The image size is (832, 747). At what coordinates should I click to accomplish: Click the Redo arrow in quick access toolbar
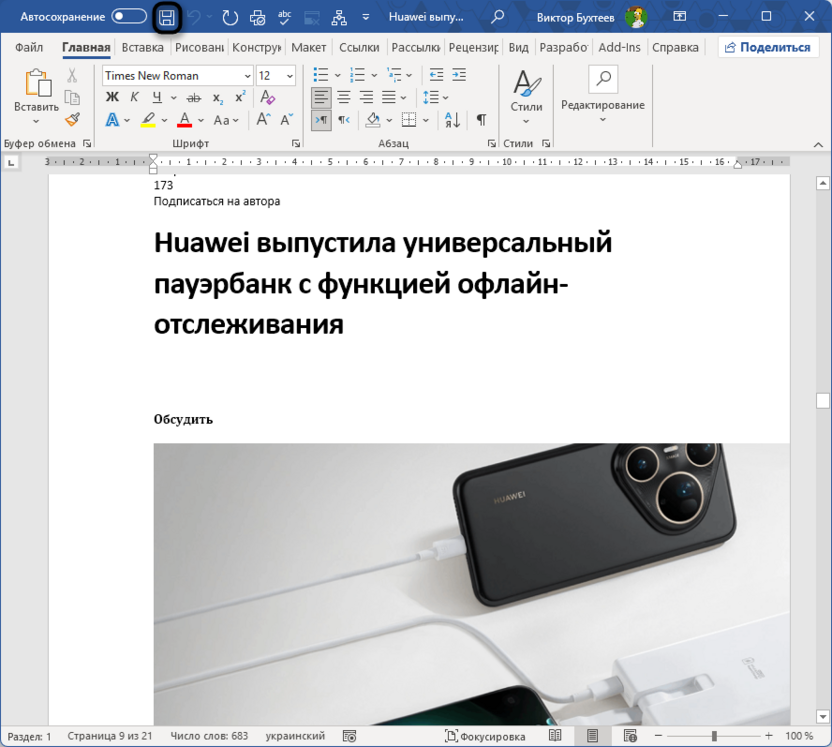pyautogui.click(x=230, y=18)
